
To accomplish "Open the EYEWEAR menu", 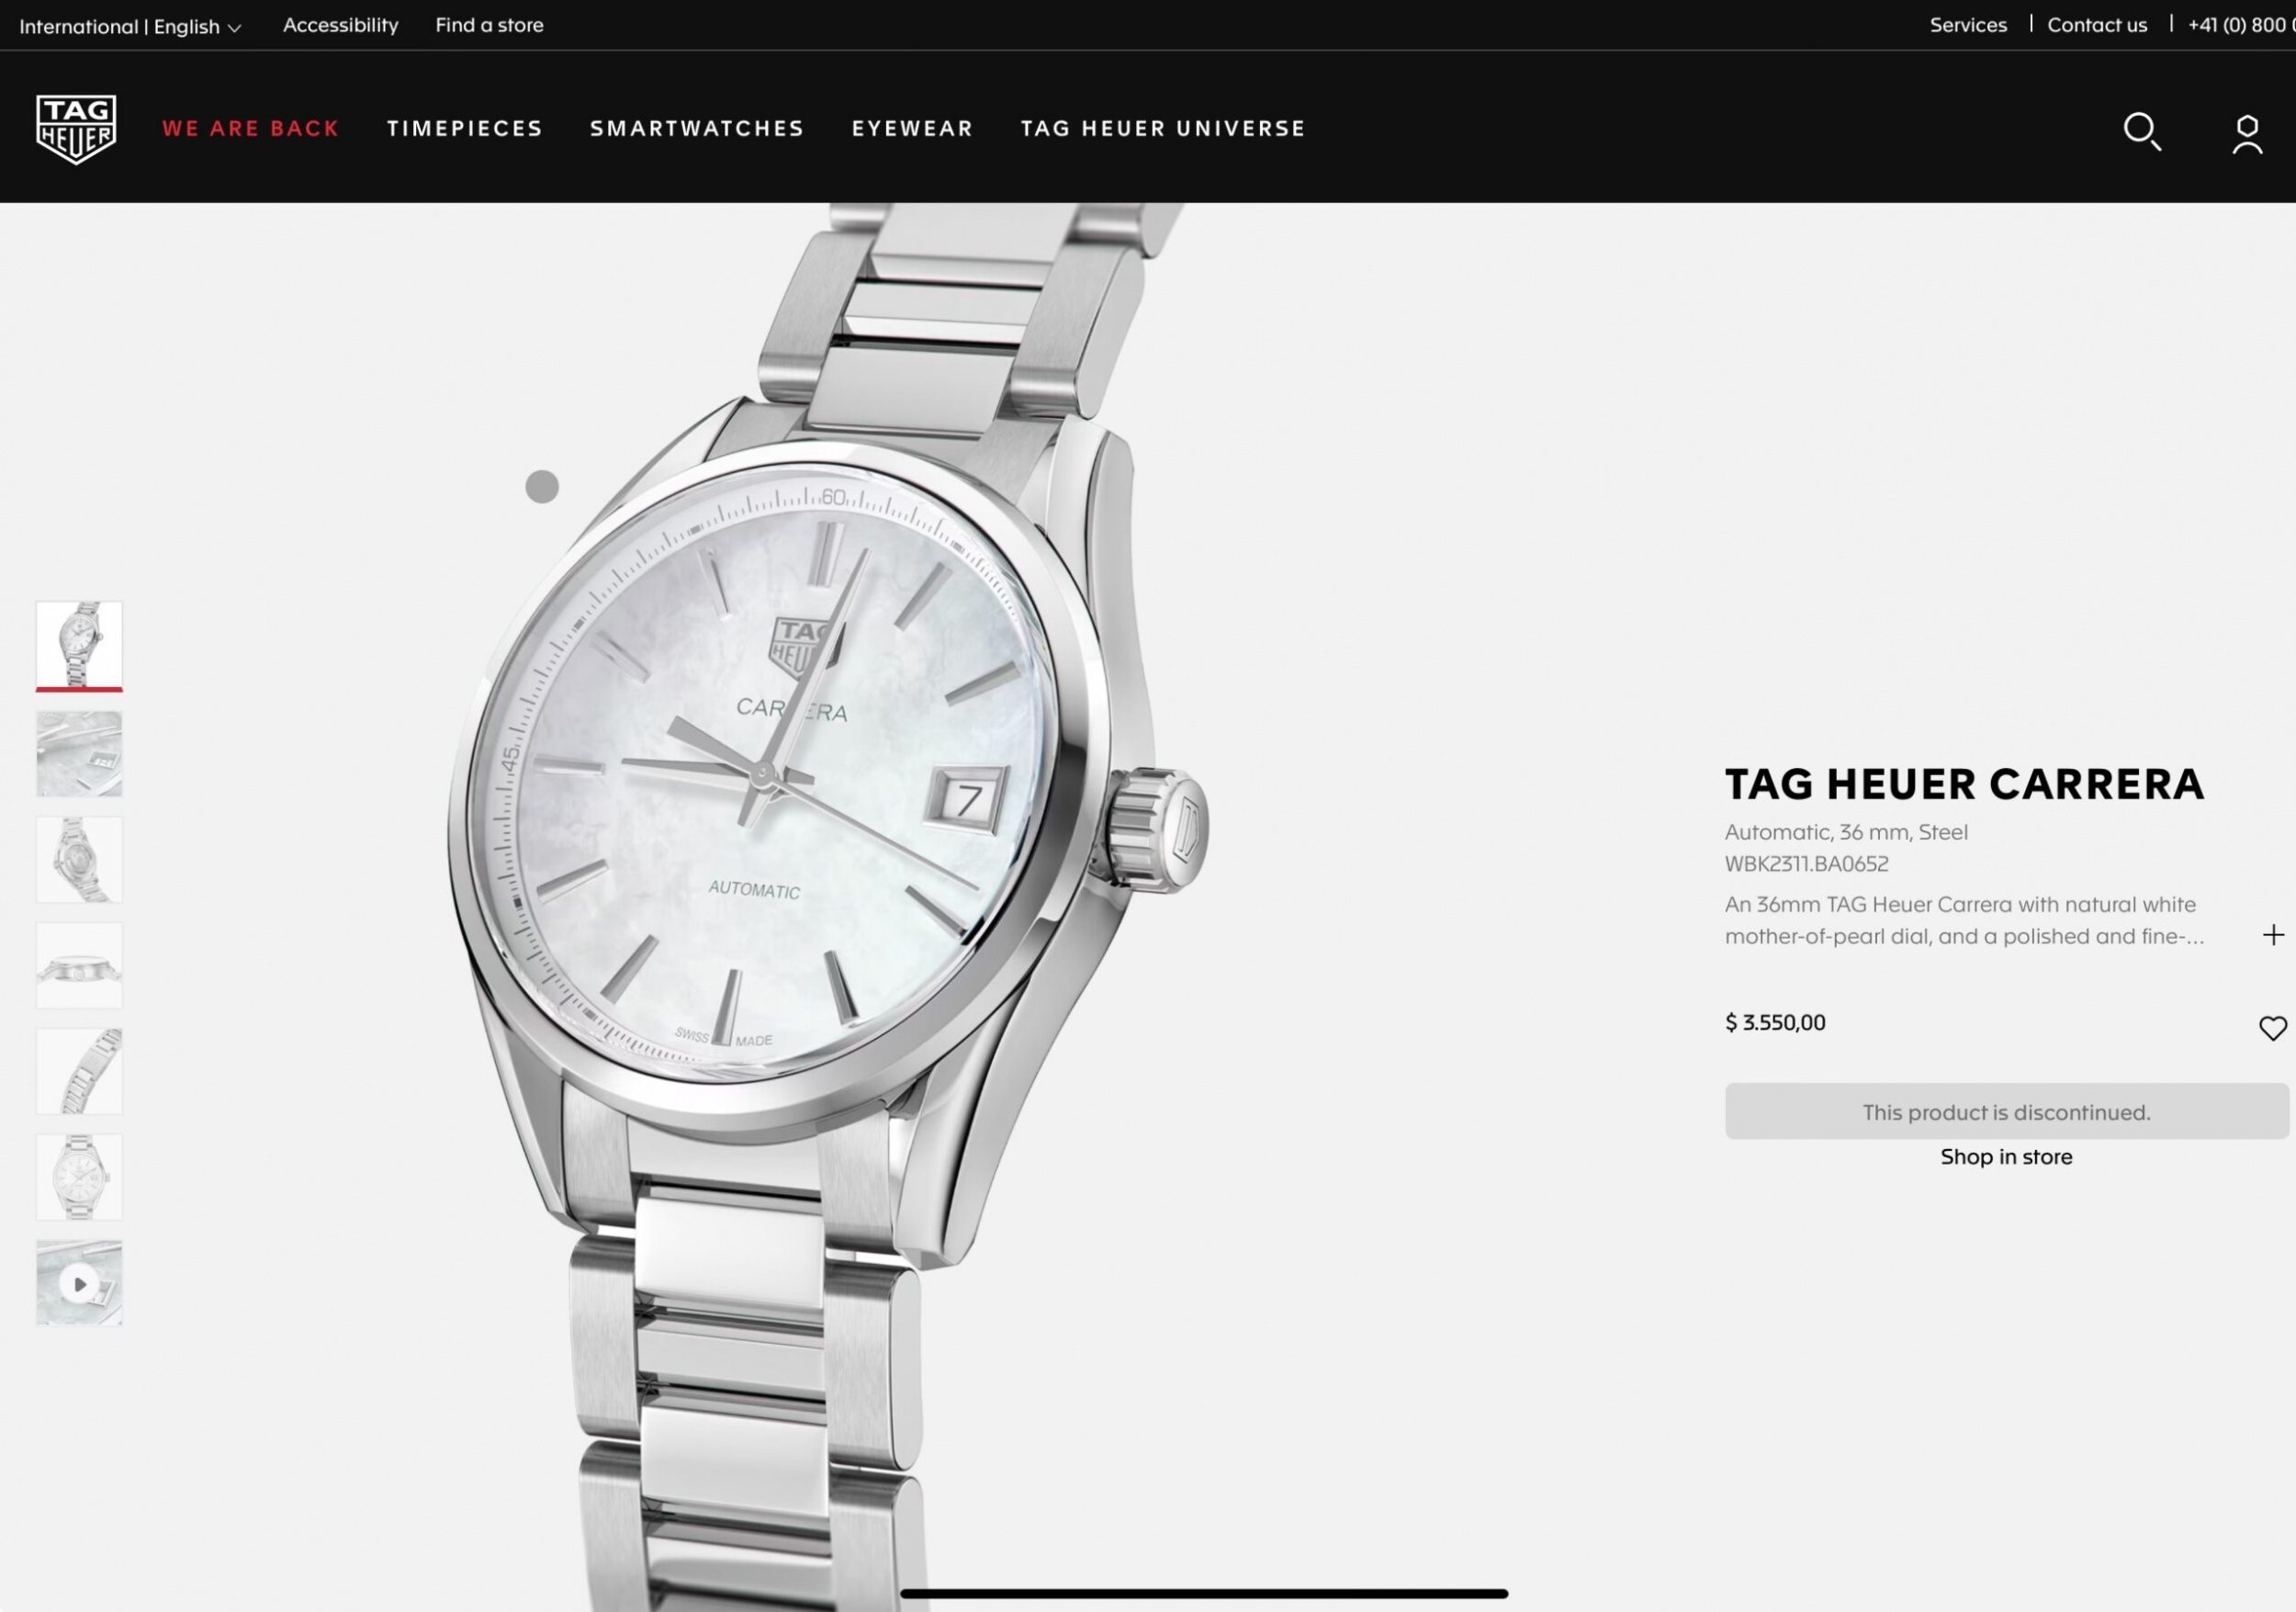I will coord(912,129).
